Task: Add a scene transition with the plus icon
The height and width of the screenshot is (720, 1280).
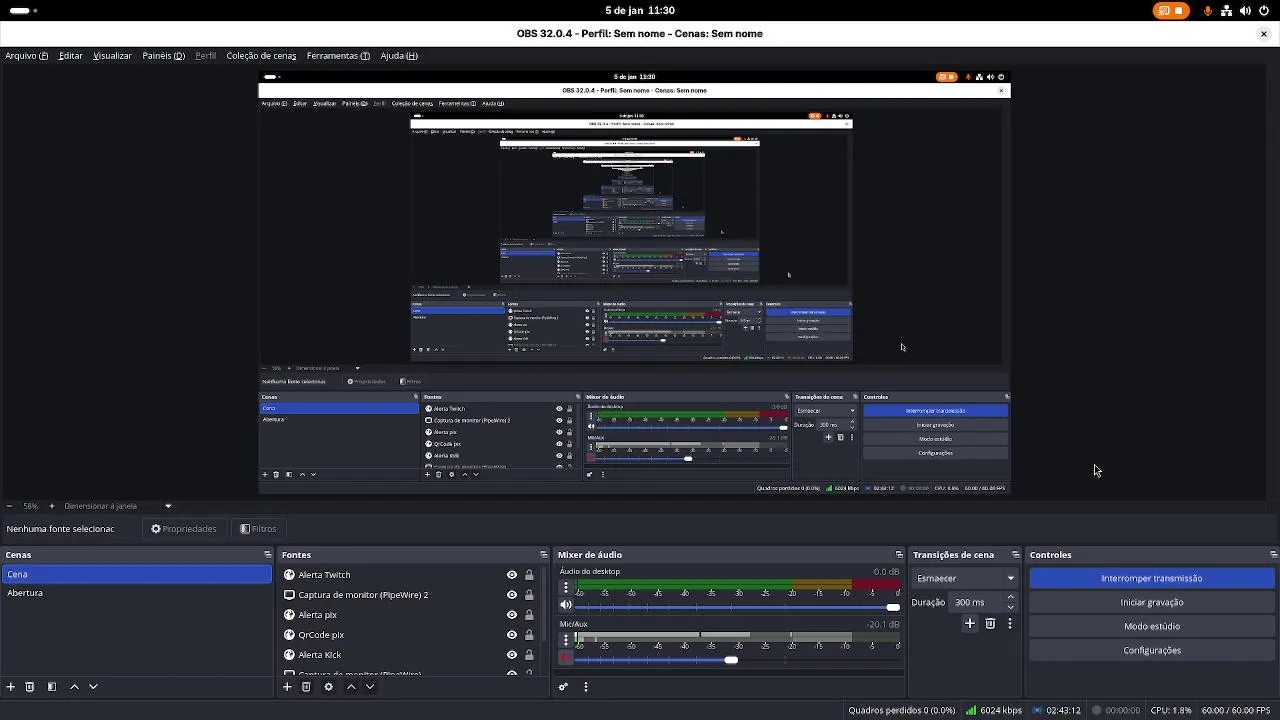Action: point(969,623)
